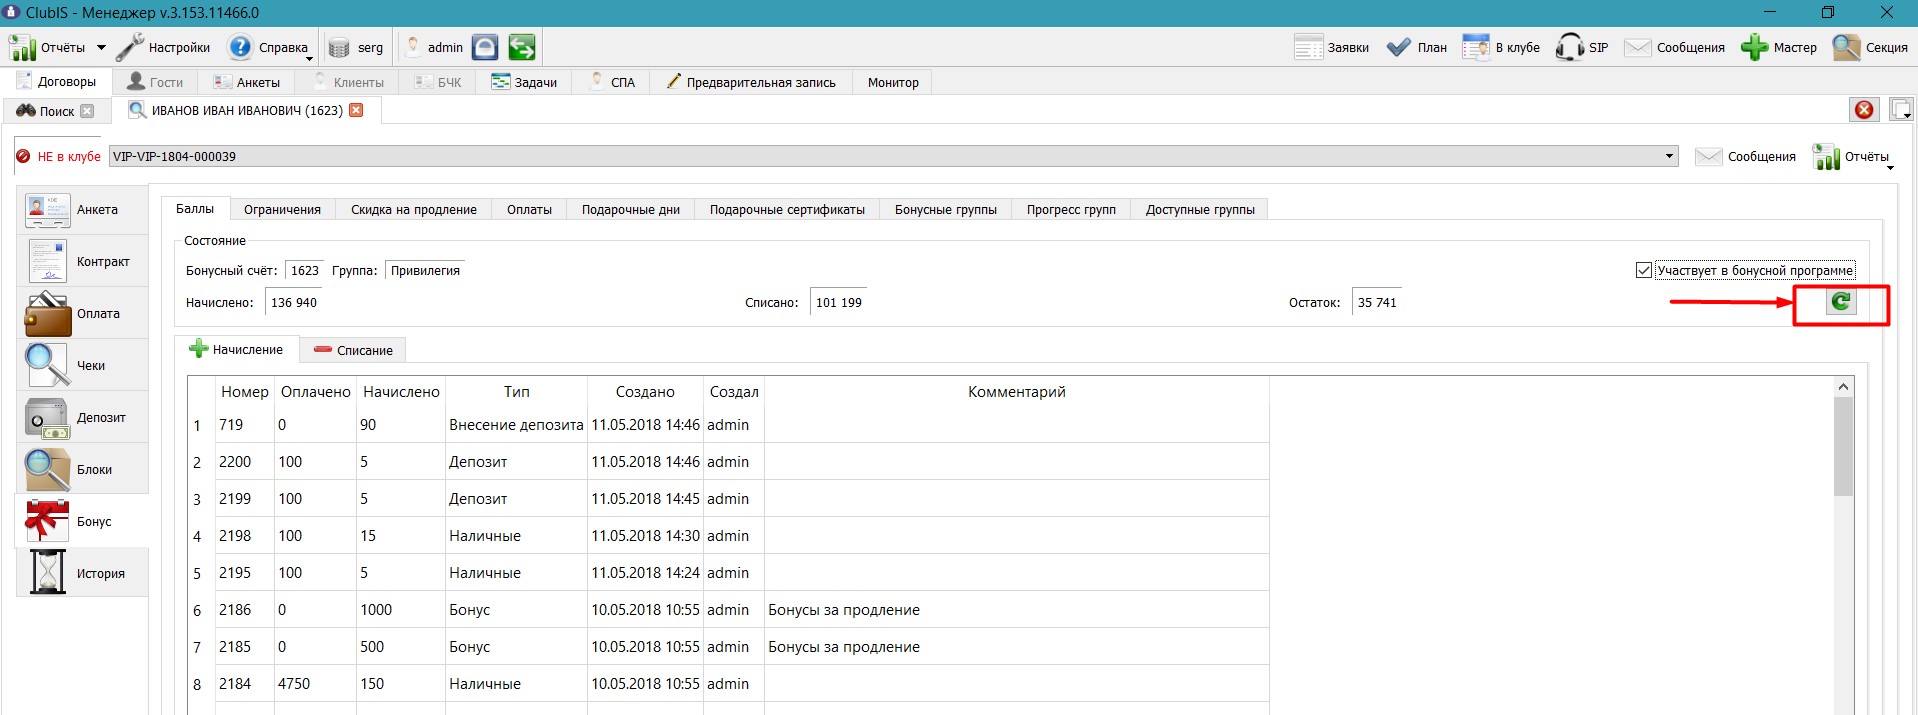The height and width of the screenshot is (715, 1918).
Task: Expand the Справка dropdown arrow
Action: (x=309, y=58)
